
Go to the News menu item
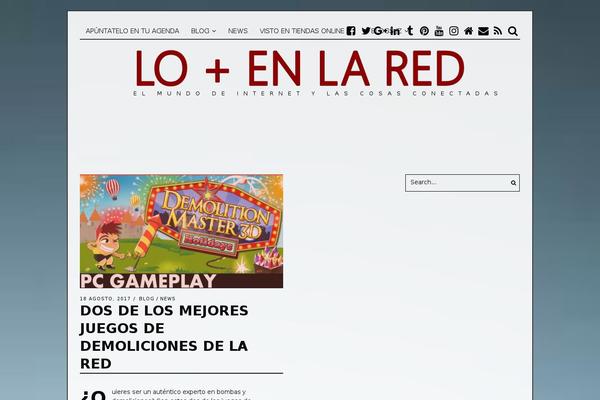238,31
